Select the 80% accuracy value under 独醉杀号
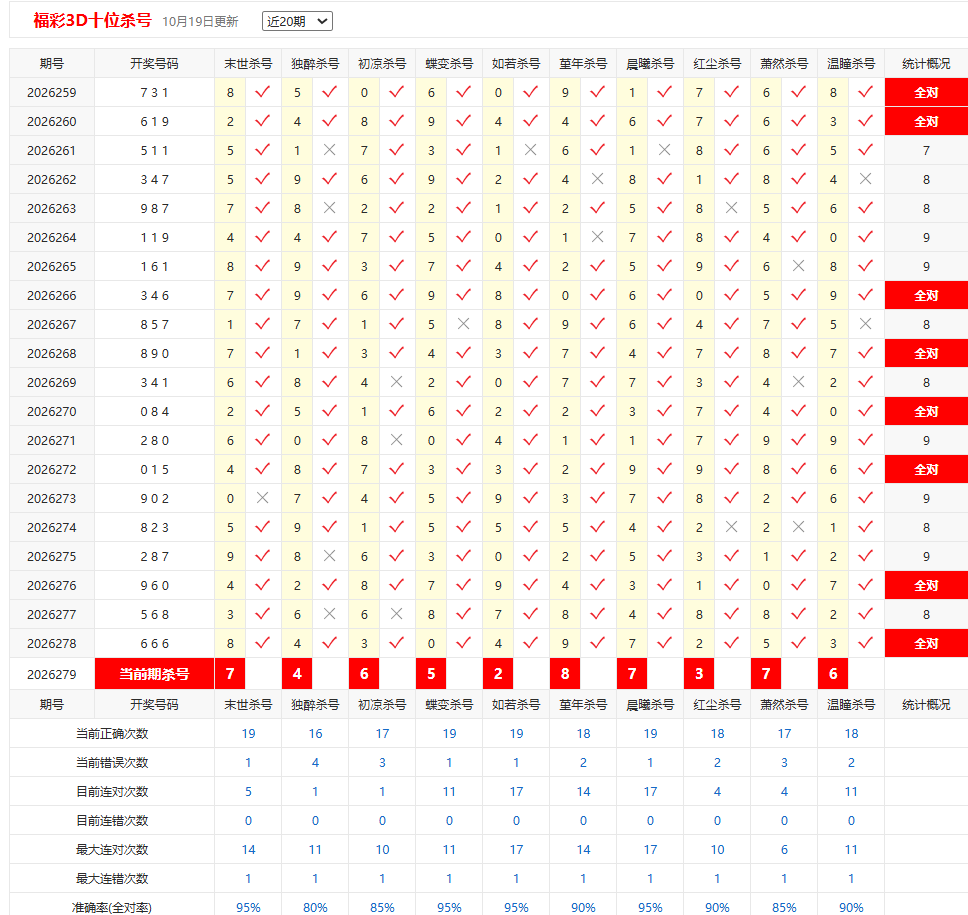Image resolution: width=968 pixels, height=915 pixels. tap(315, 908)
